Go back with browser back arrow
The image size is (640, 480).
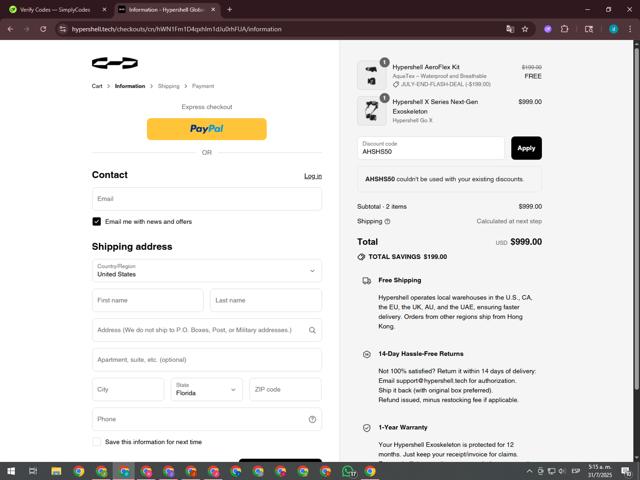[11, 29]
